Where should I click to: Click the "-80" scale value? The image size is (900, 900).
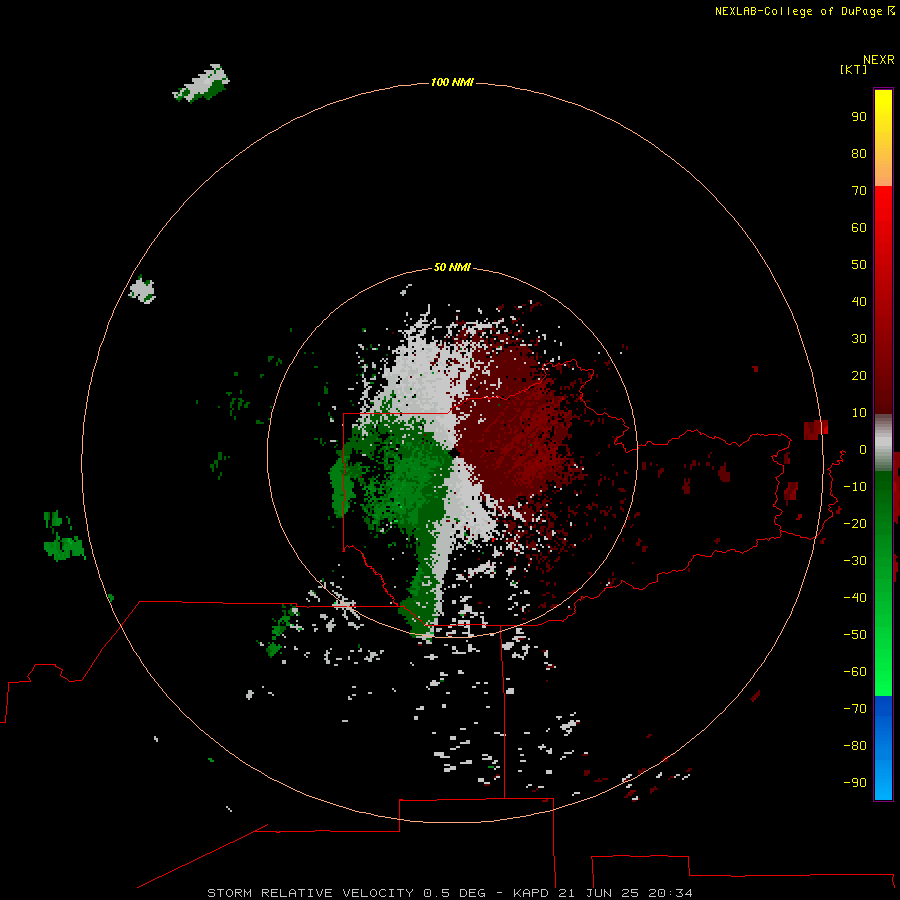coord(855,746)
